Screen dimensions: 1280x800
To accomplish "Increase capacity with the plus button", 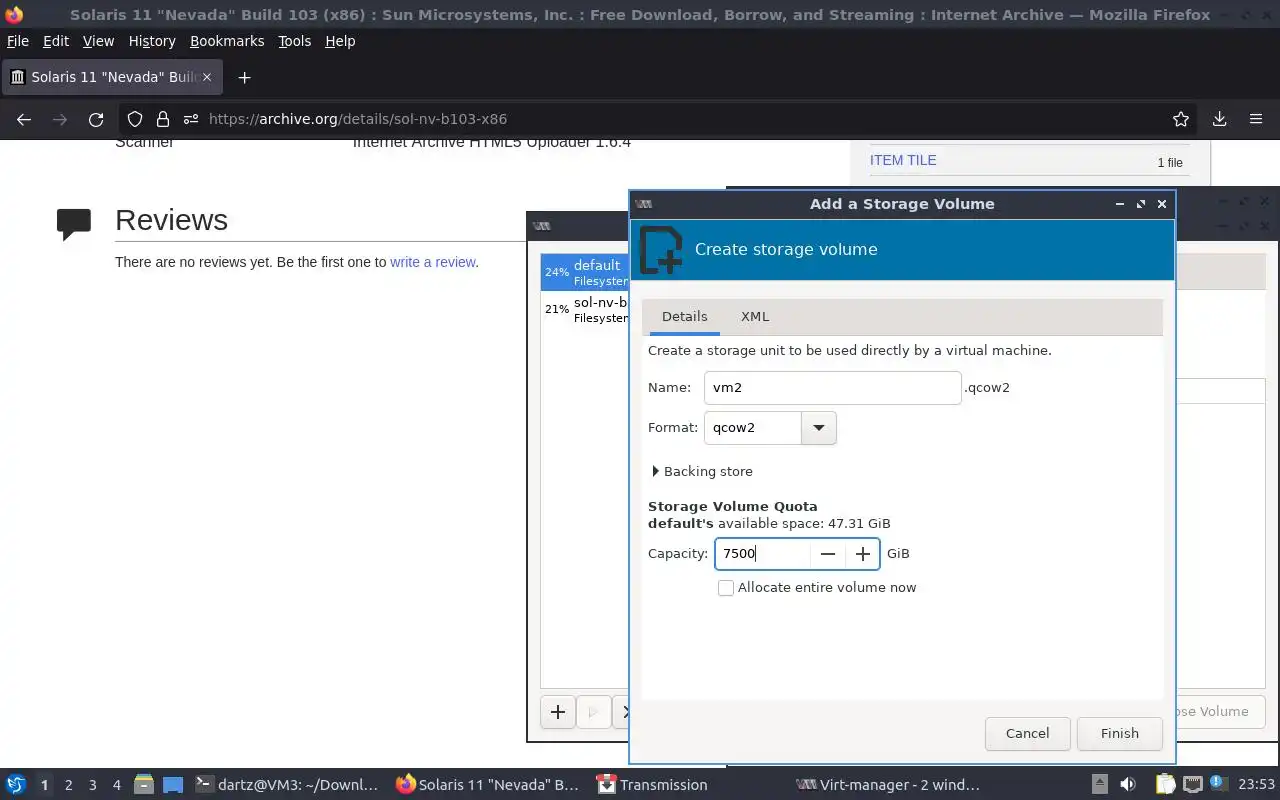I will [x=863, y=554].
